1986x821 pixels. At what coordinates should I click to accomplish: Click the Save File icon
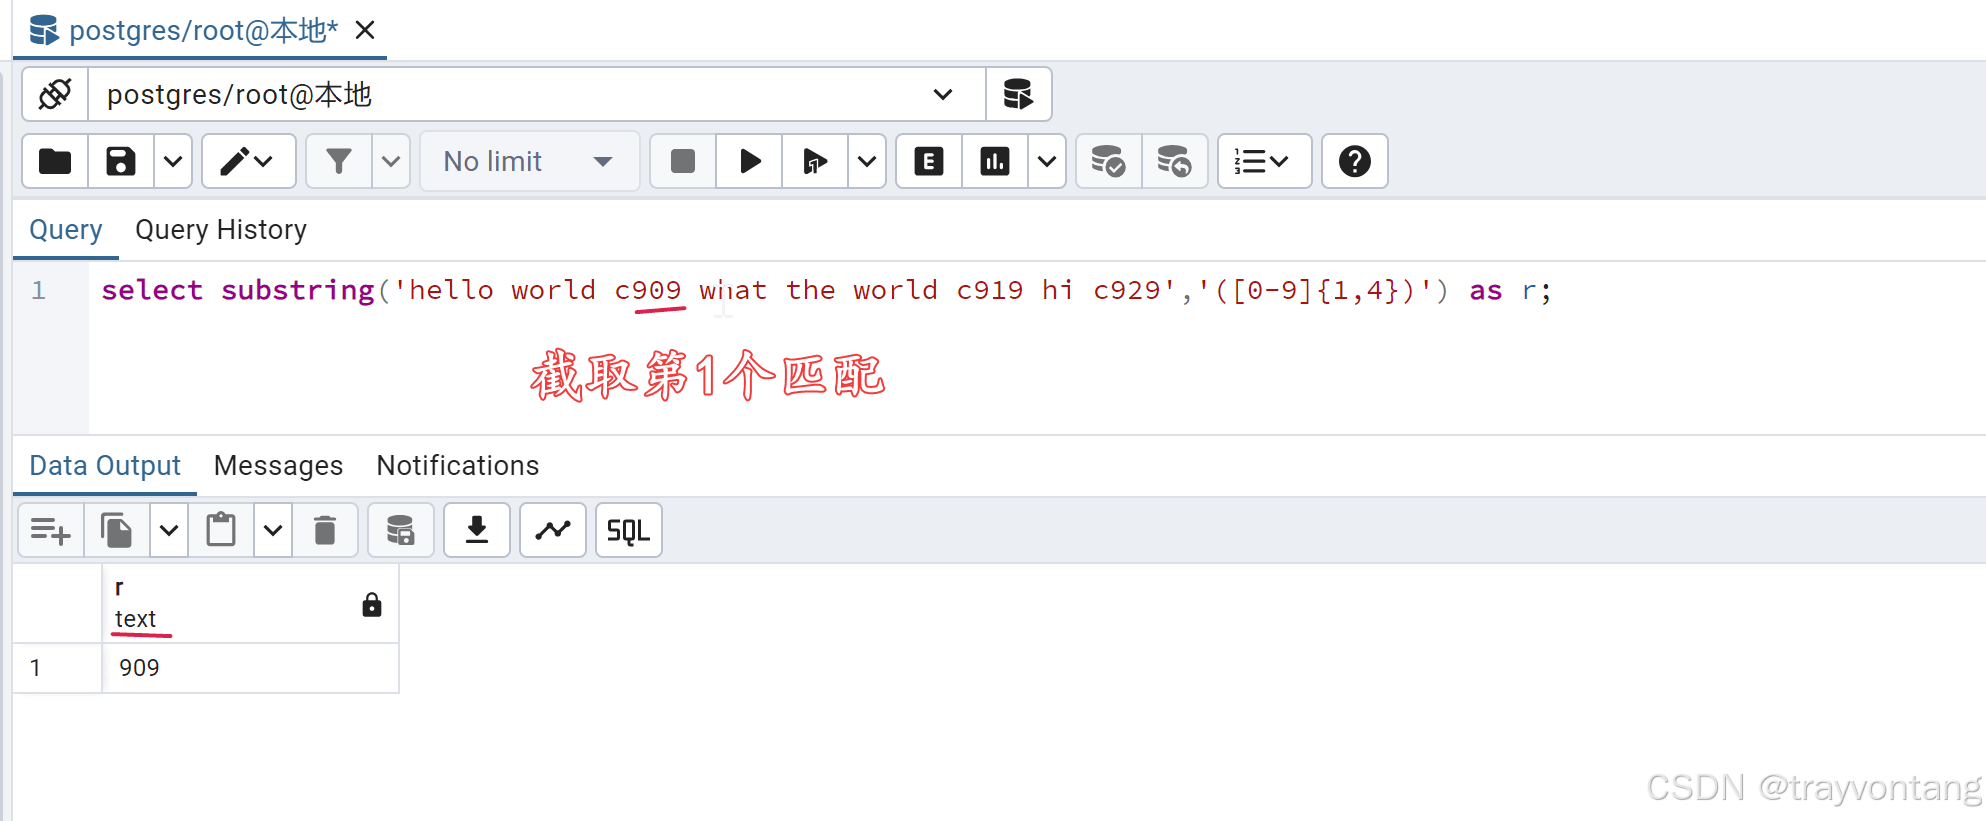point(121,161)
